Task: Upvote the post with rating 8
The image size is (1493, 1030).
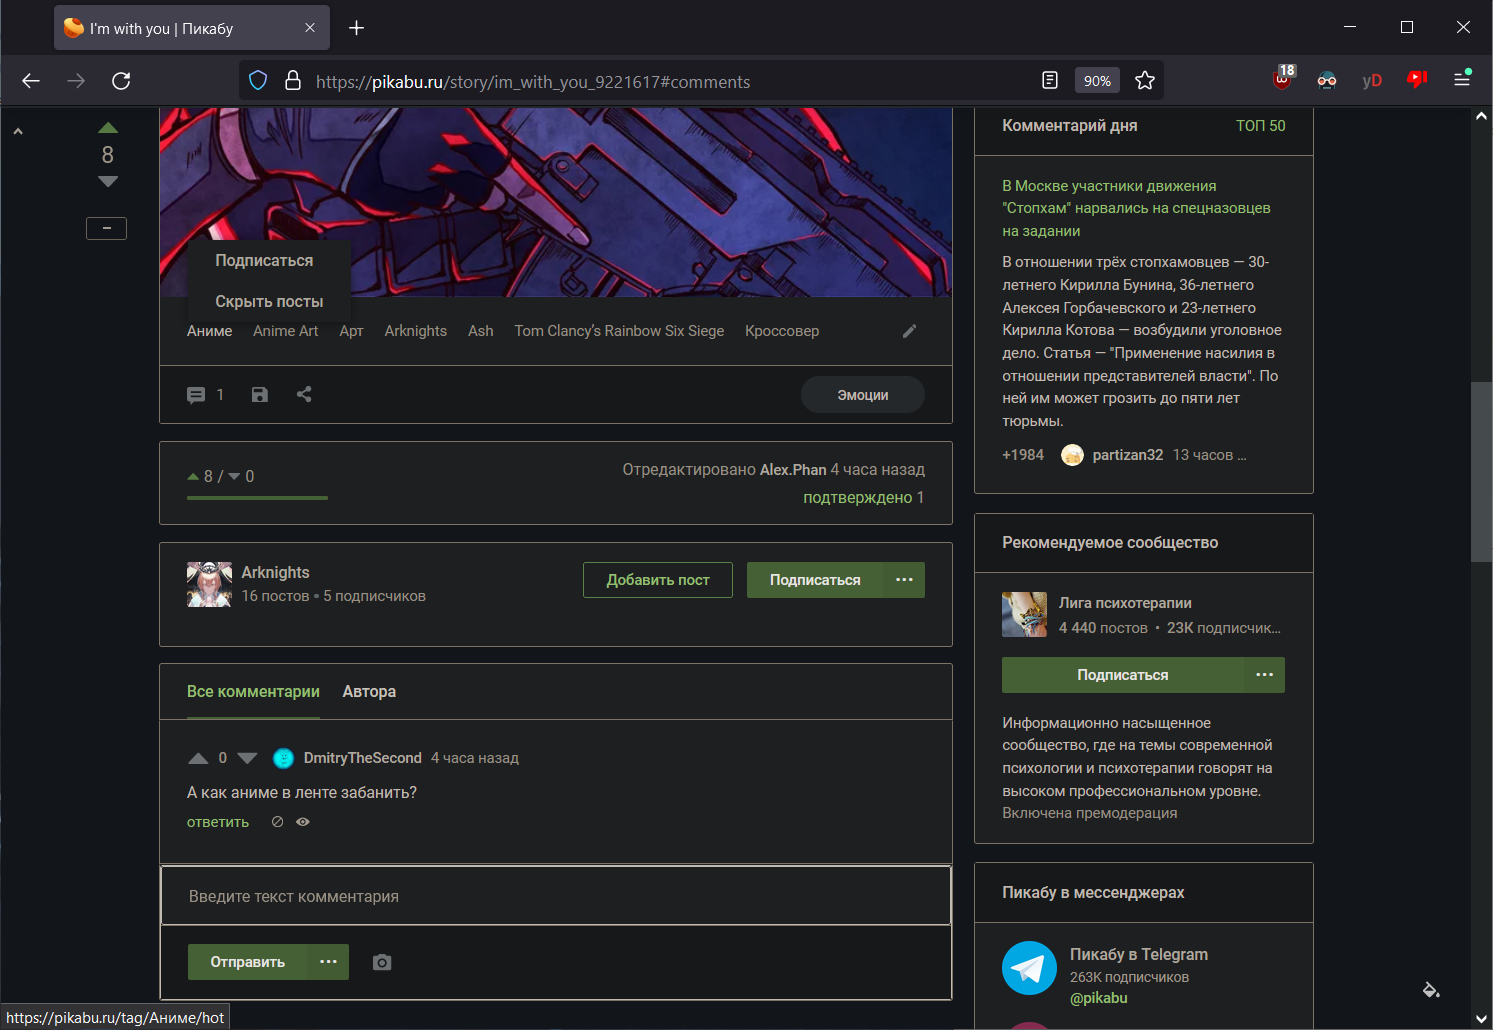Action: [108, 128]
